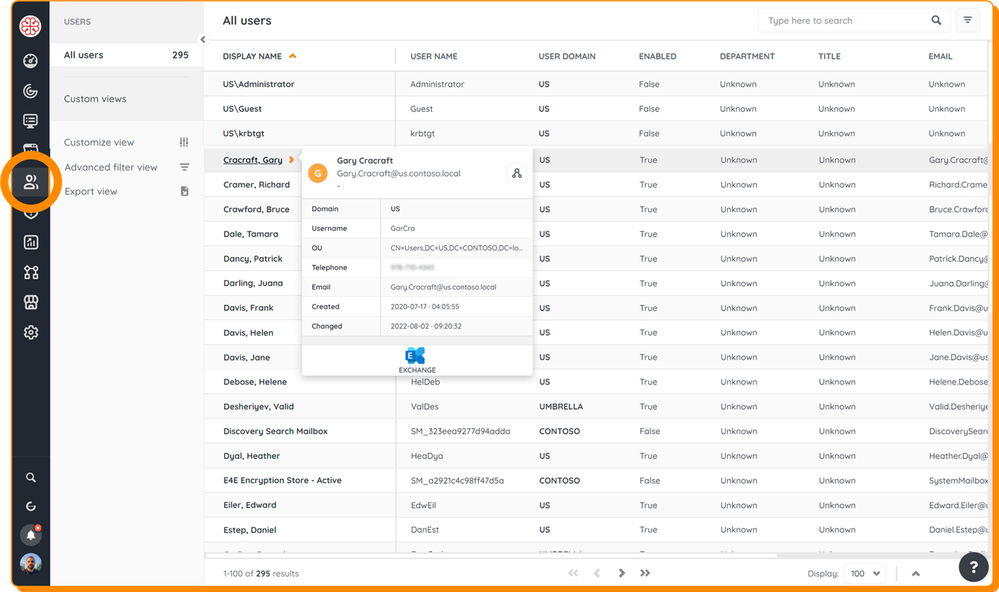Click Export view option
This screenshot has width=999, height=592.
point(91,191)
